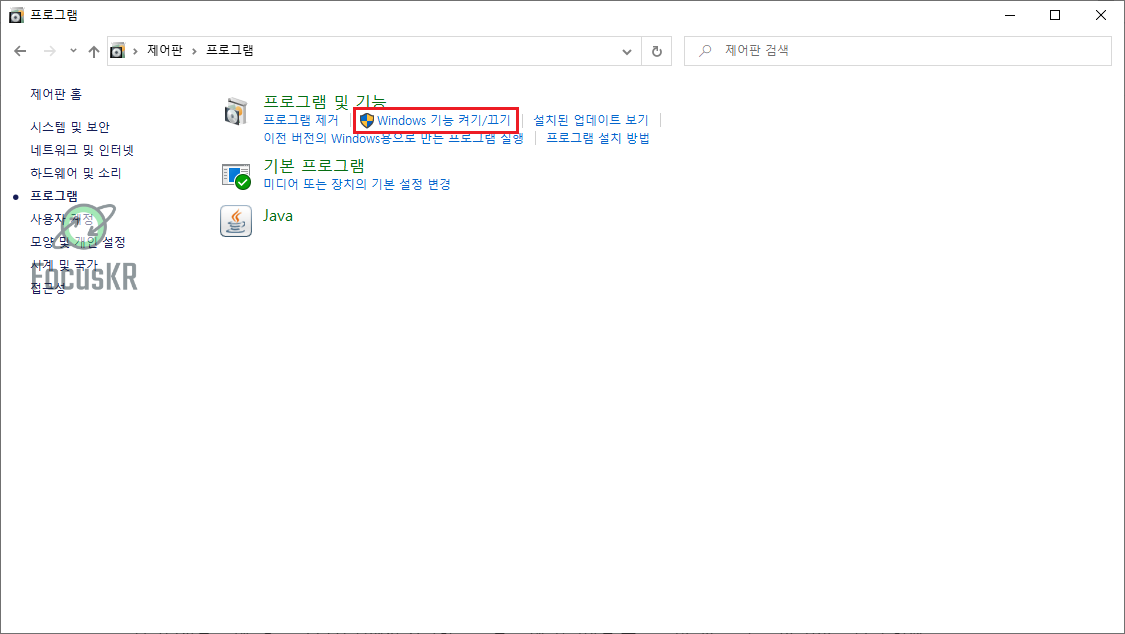
Task: Click the Forward arrow in the navigation bar
Action: [x=50, y=51]
